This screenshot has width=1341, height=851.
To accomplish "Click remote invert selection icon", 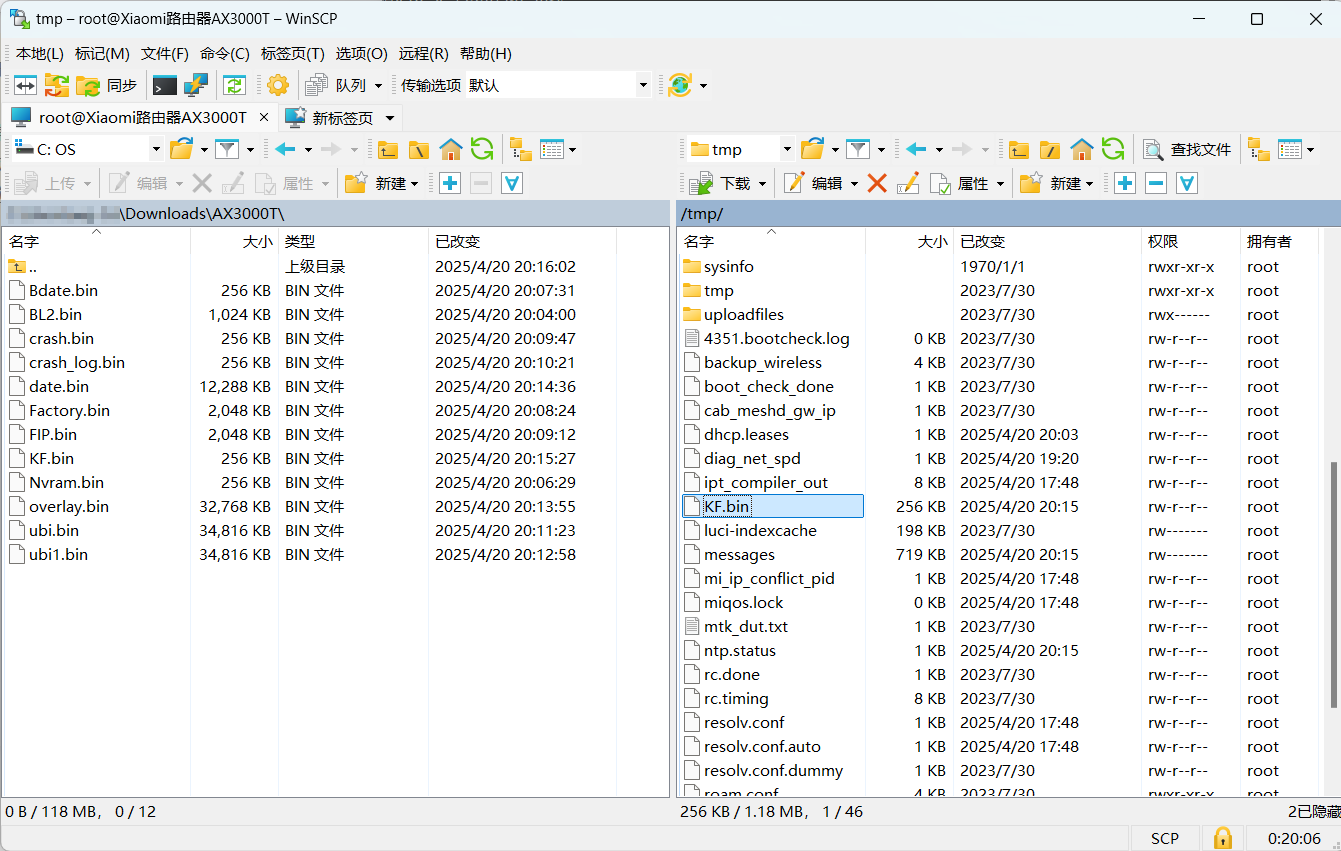I will click(x=1187, y=183).
